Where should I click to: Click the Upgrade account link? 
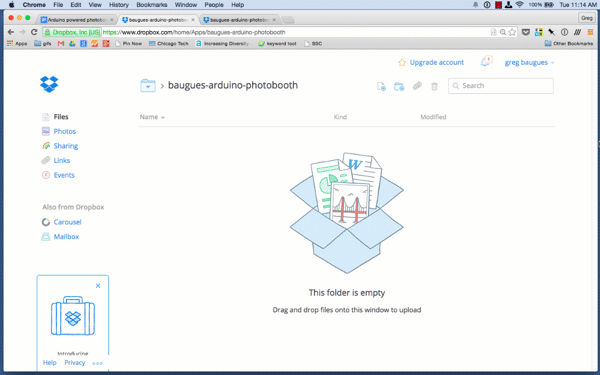(437, 62)
